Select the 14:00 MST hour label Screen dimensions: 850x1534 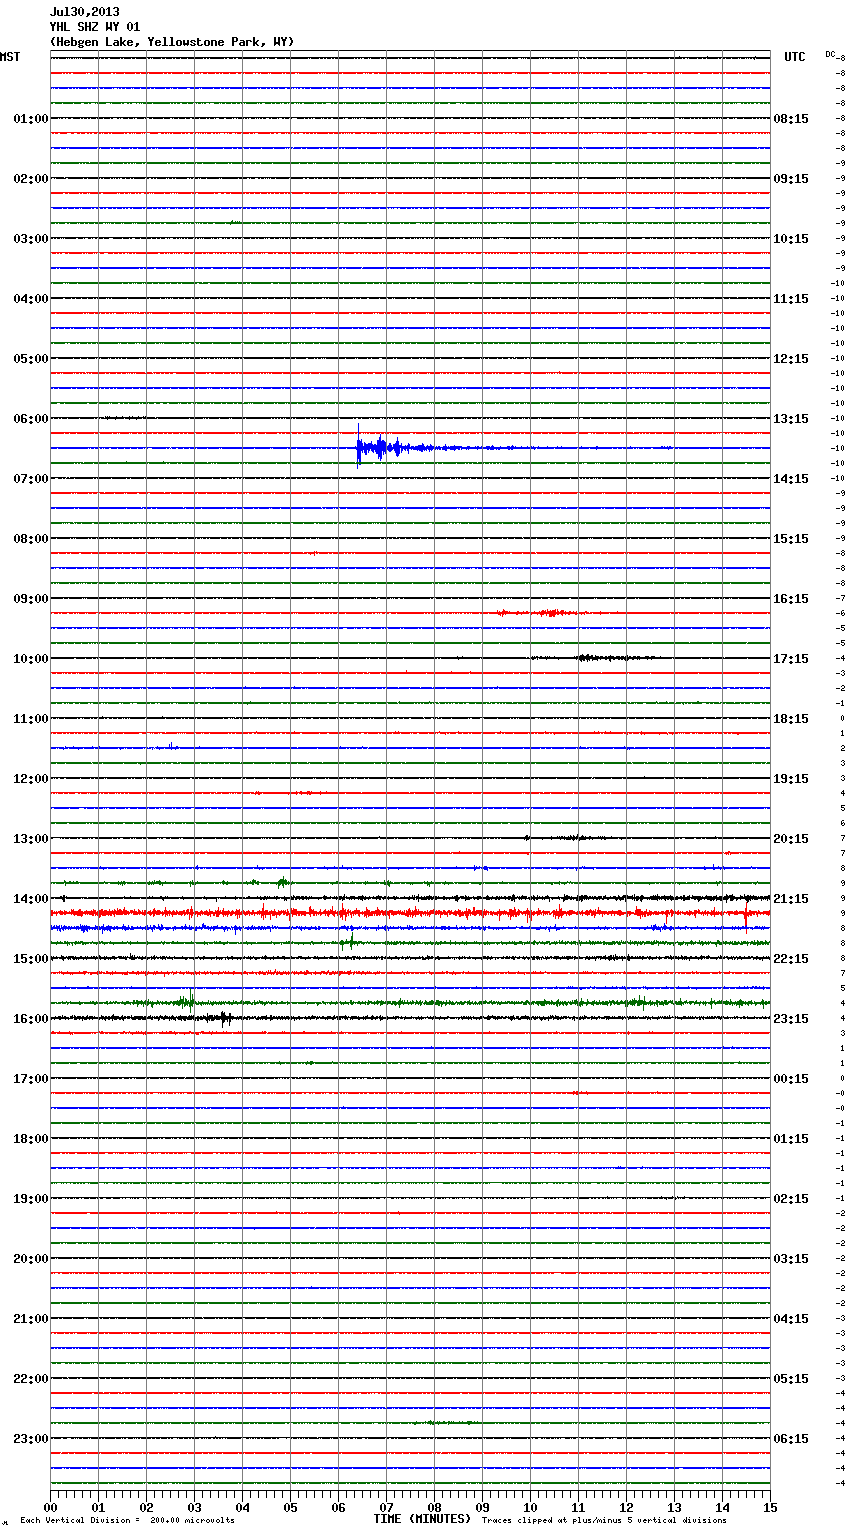click(x=31, y=899)
